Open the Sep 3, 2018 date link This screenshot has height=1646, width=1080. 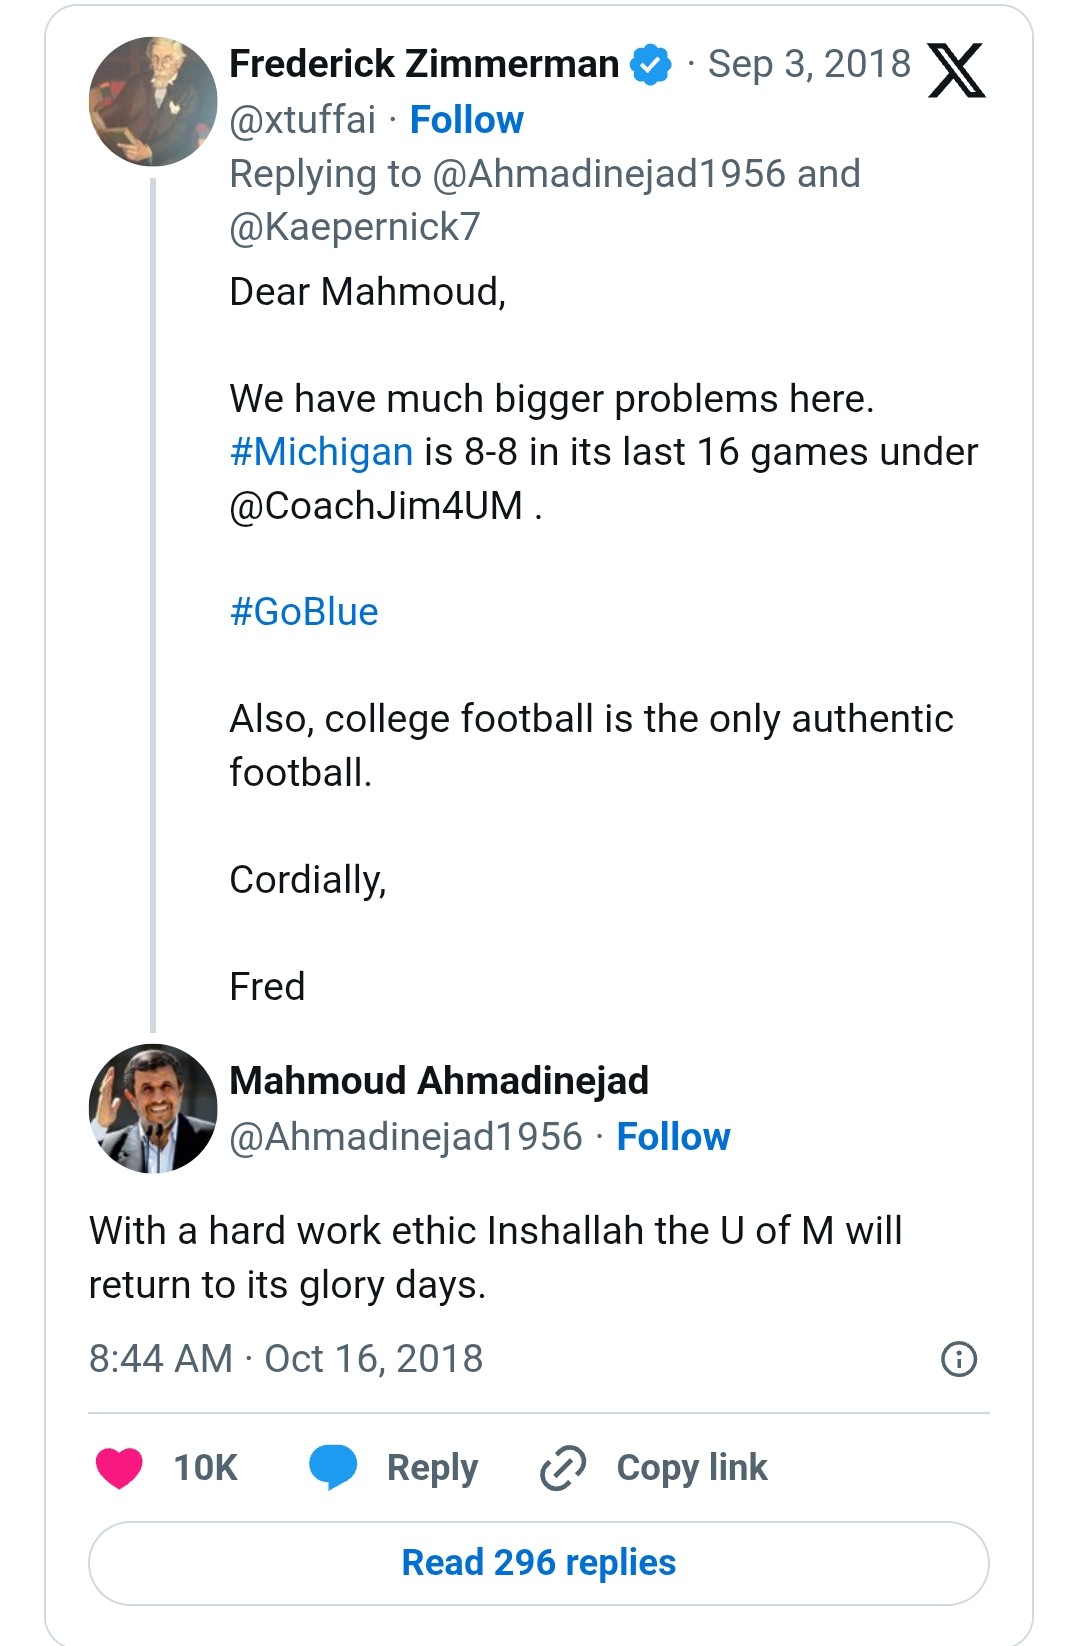click(809, 64)
